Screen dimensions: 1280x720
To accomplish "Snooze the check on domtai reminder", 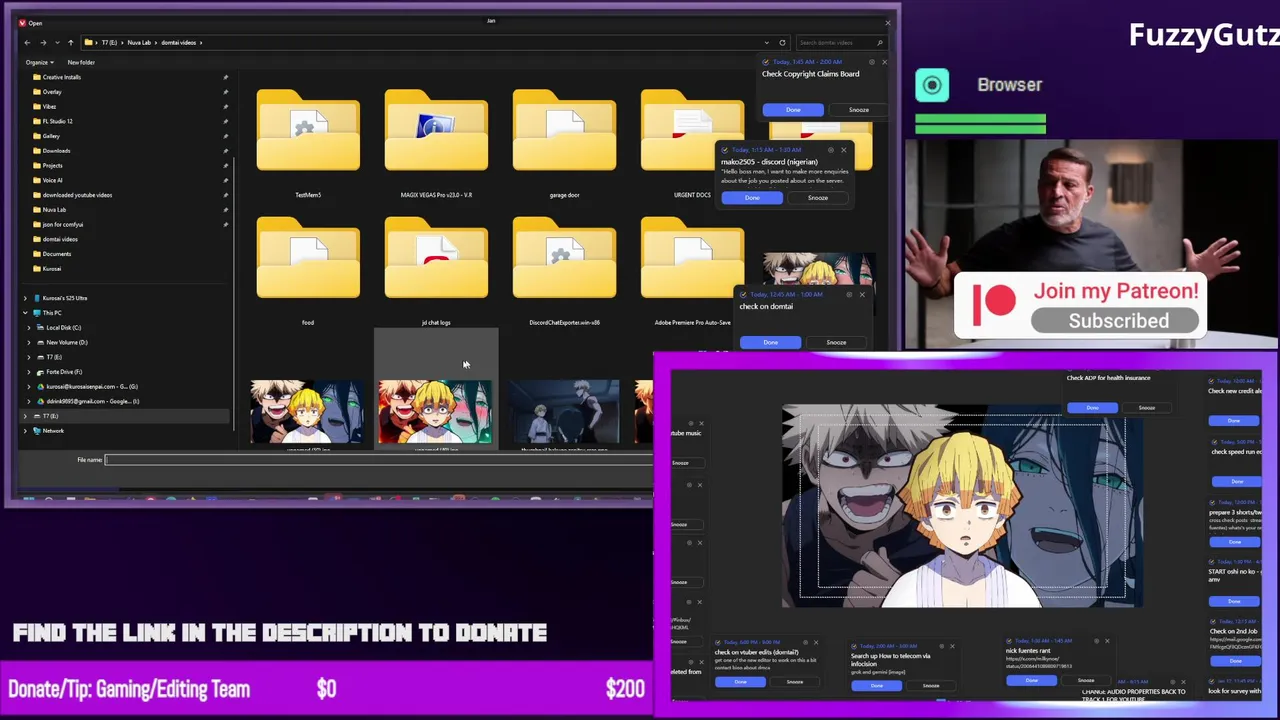I will (x=836, y=343).
